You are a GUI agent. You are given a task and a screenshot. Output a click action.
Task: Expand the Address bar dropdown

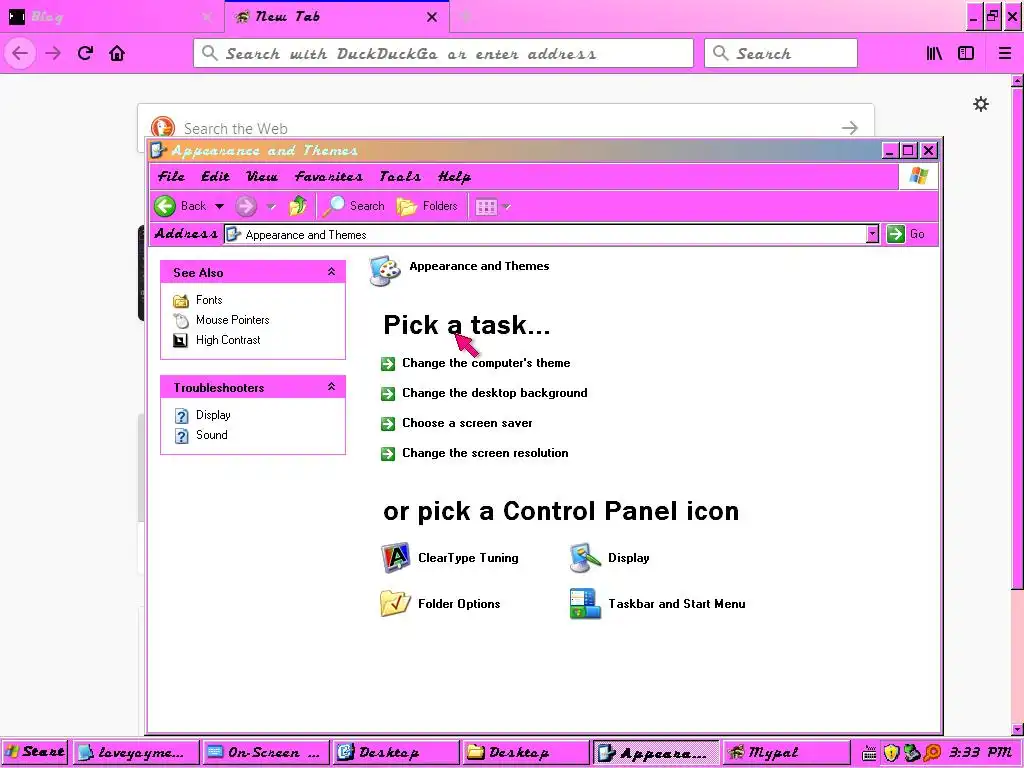point(872,234)
